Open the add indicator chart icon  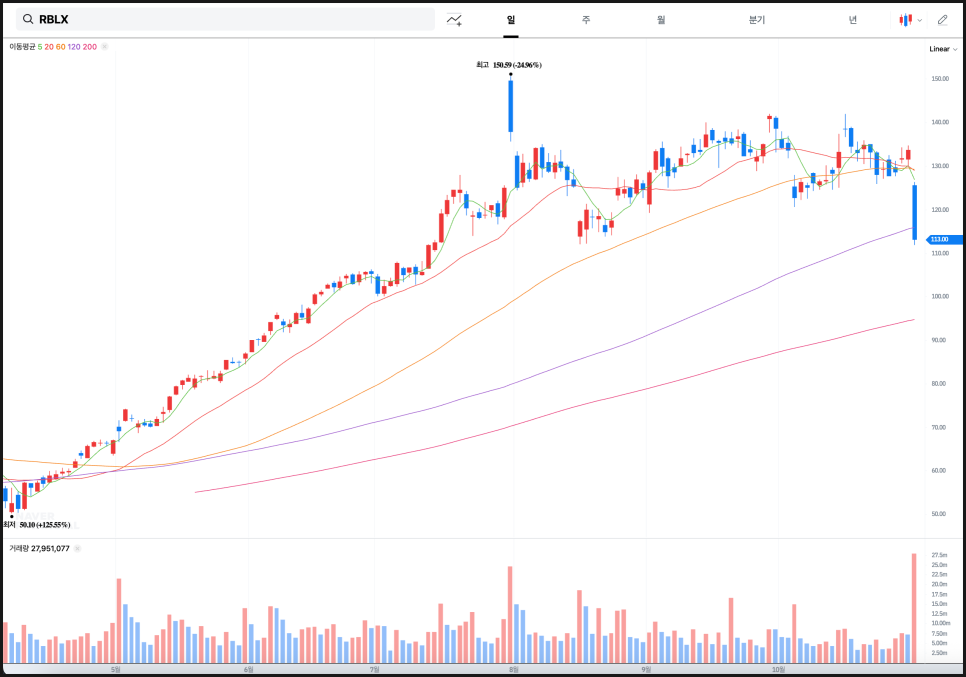coord(454,19)
